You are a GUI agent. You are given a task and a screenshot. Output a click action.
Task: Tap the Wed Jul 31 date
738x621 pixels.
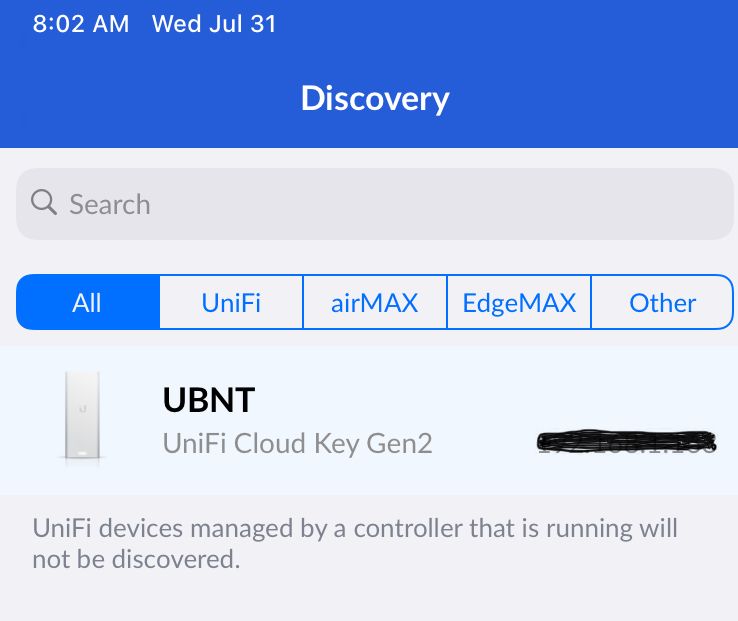tap(213, 24)
